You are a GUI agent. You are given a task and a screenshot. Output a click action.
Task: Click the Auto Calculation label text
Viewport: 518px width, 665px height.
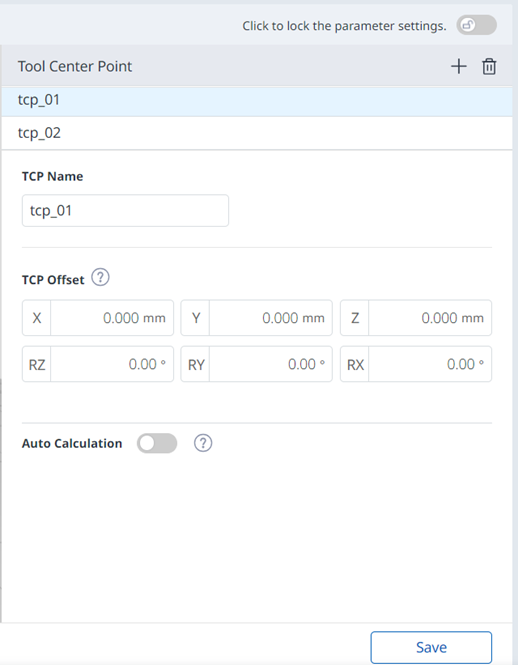(72, 443)
